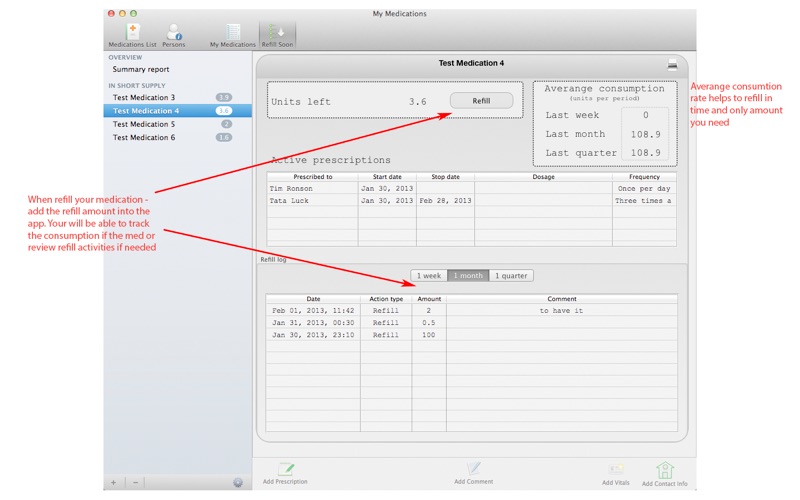Click the Add Prescription icon
The width and height of the screenshot is (800, 500).
(285, 469)
